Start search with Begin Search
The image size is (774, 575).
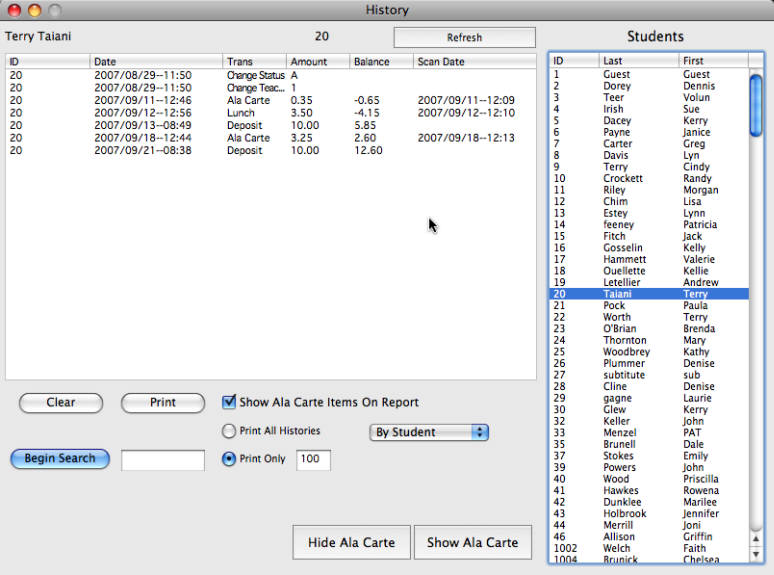coord(60,459)
